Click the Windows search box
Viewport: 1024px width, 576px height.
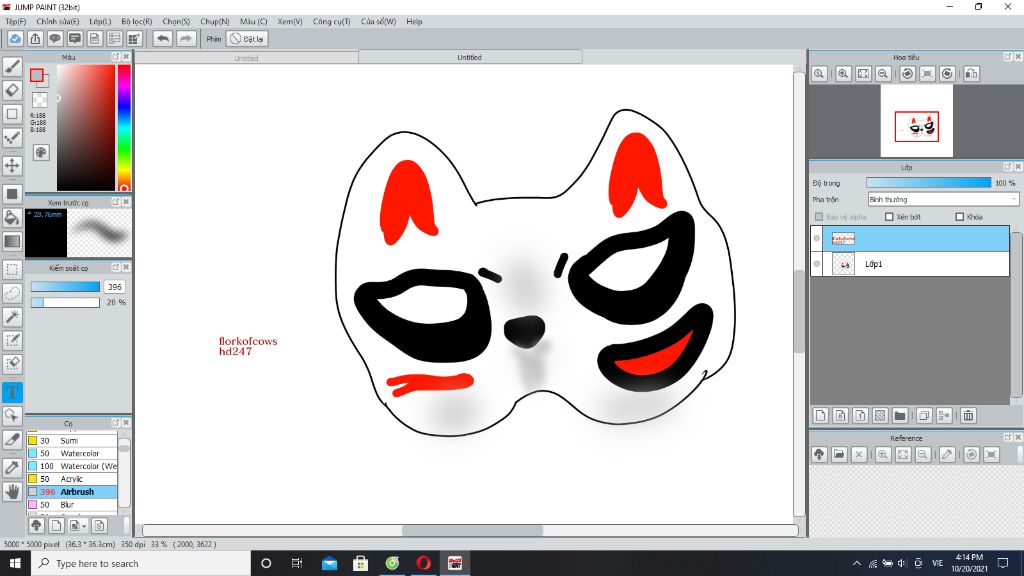click(140, 563)
